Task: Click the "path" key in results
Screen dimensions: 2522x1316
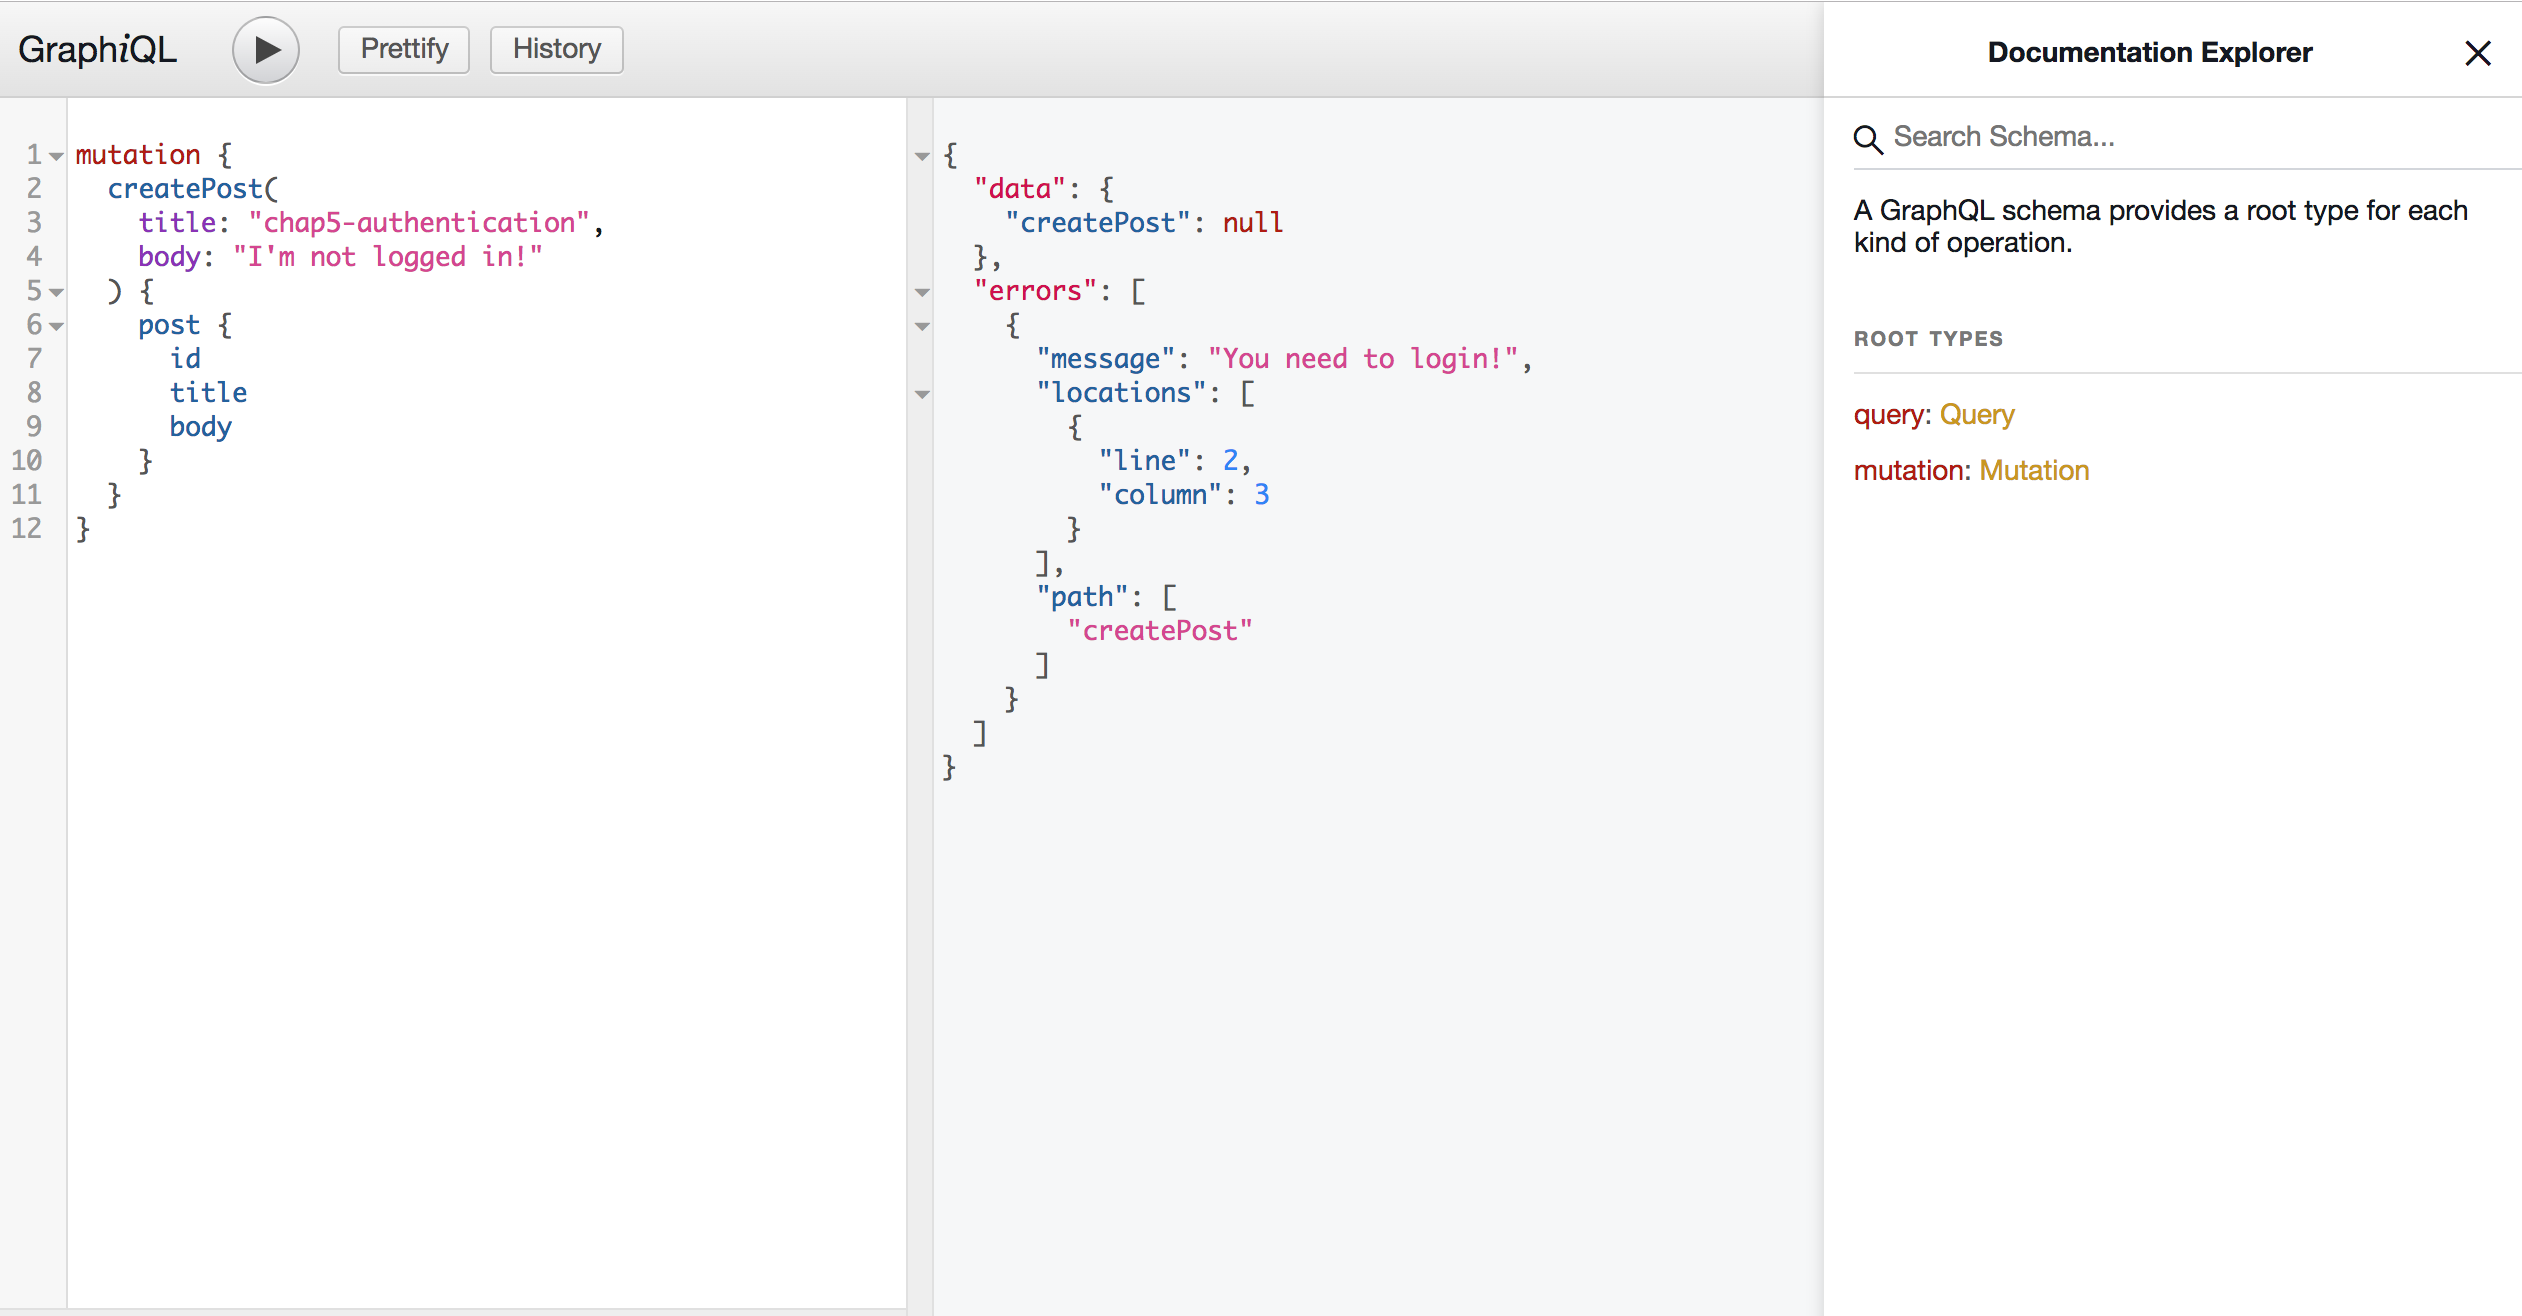Action: point(1082,597)
